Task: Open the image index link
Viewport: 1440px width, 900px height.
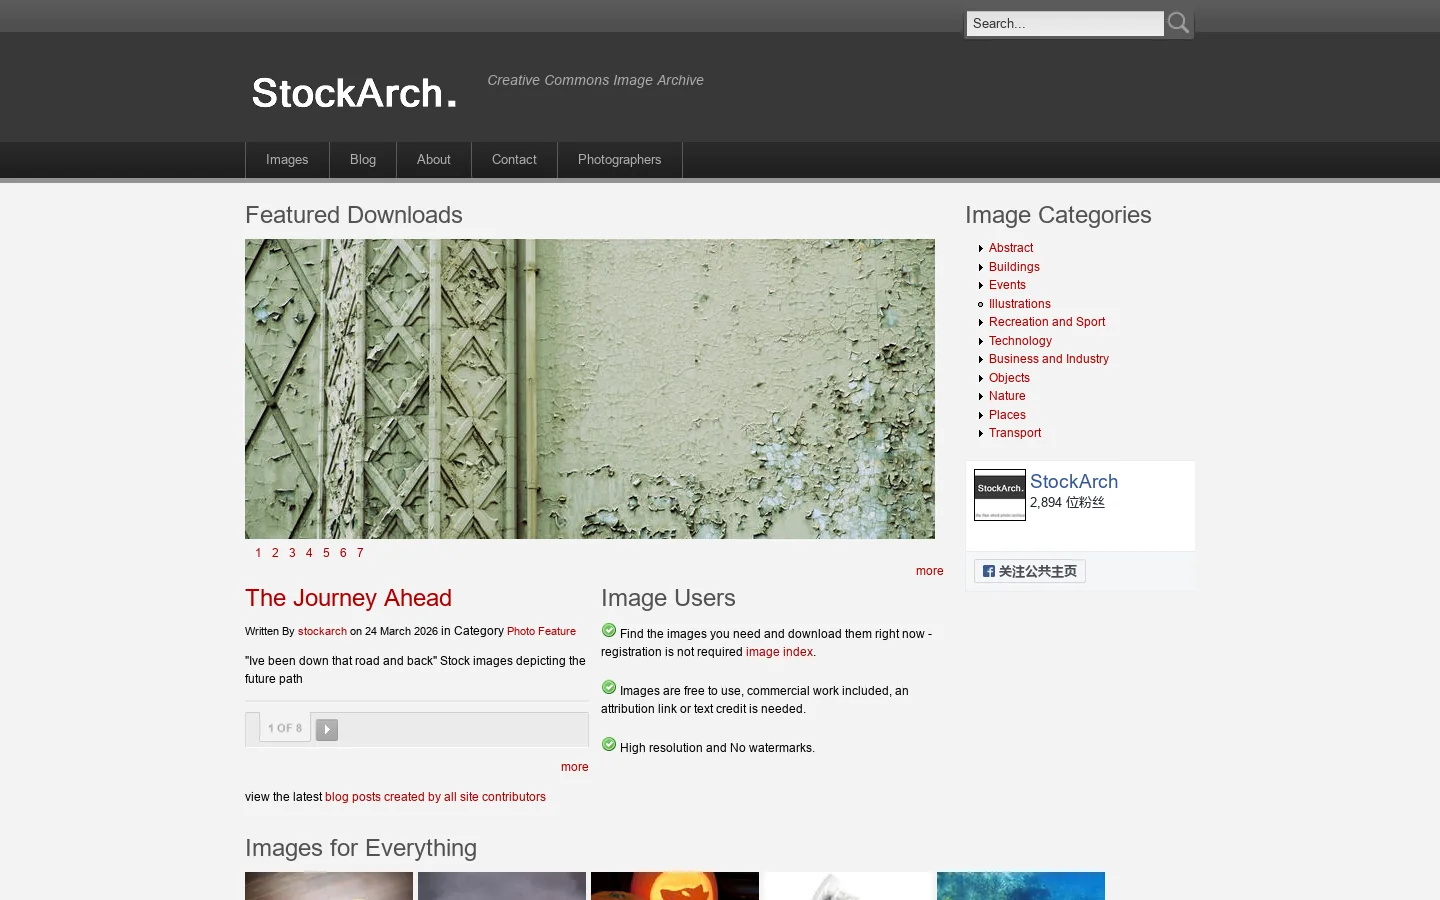Action: point(779,652)
